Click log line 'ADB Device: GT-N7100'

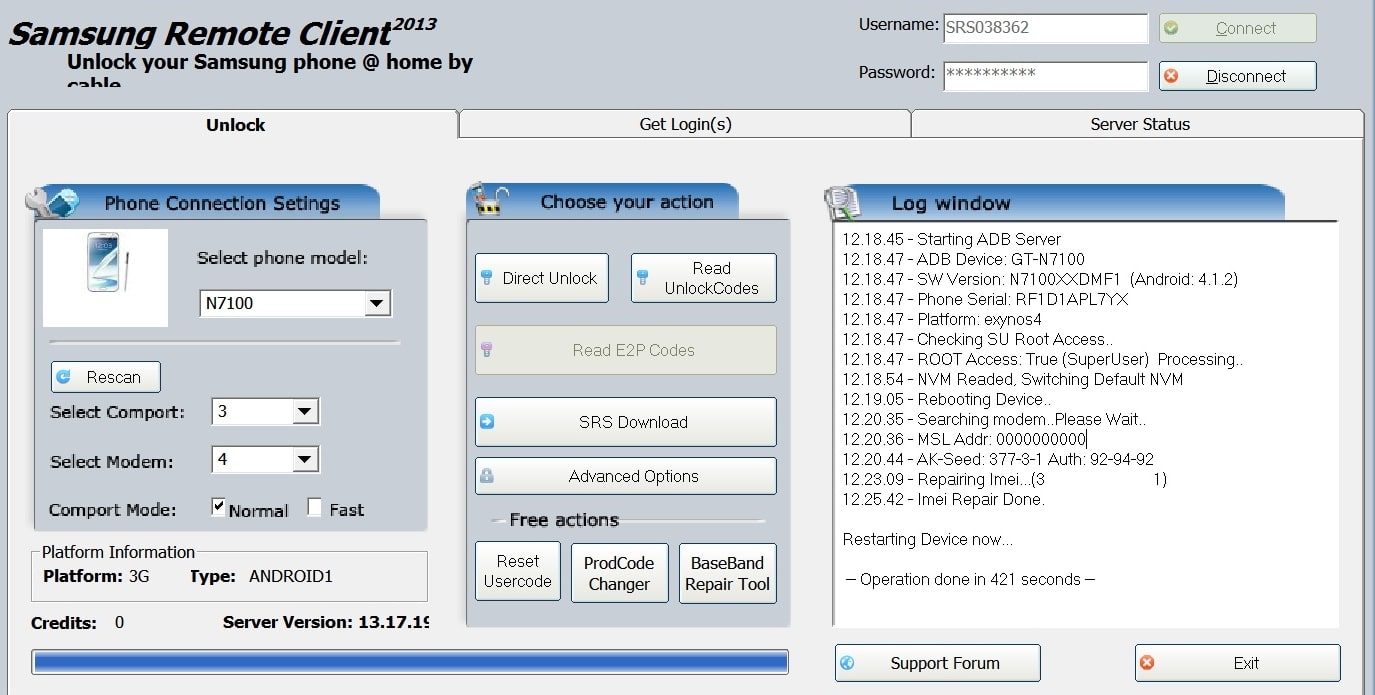click(963, 259)
